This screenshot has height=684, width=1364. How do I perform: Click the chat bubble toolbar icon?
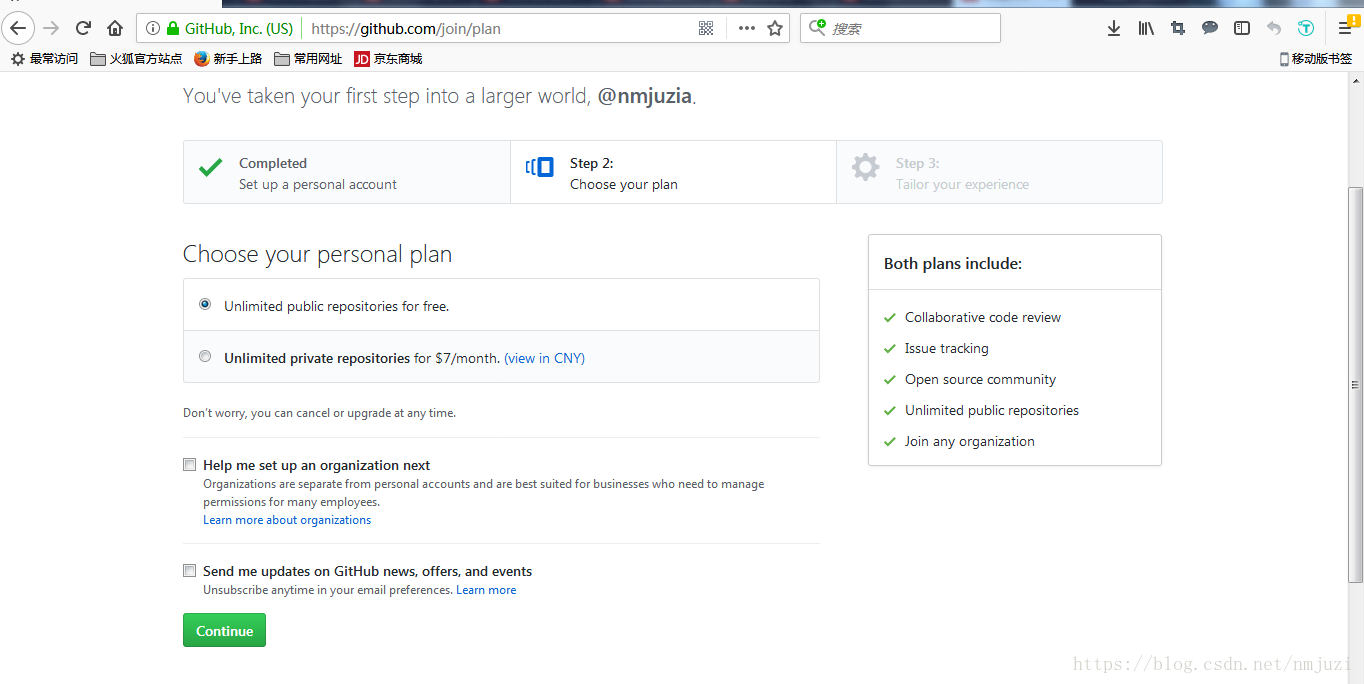(x=1210, y=28)
